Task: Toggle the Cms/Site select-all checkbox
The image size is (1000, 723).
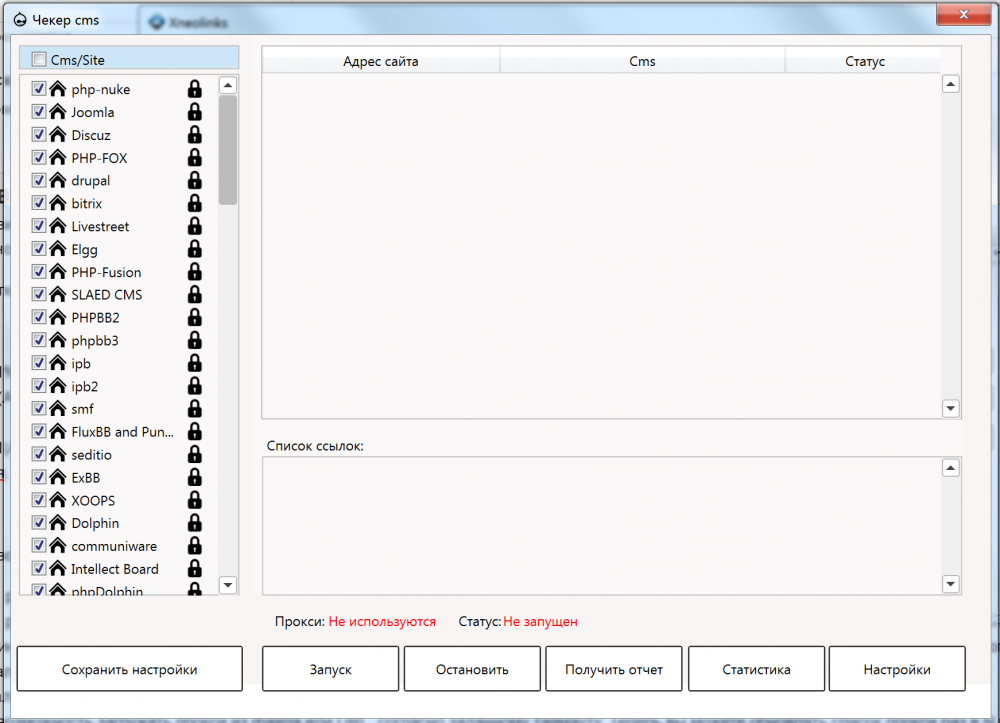Action: [39, 59]
